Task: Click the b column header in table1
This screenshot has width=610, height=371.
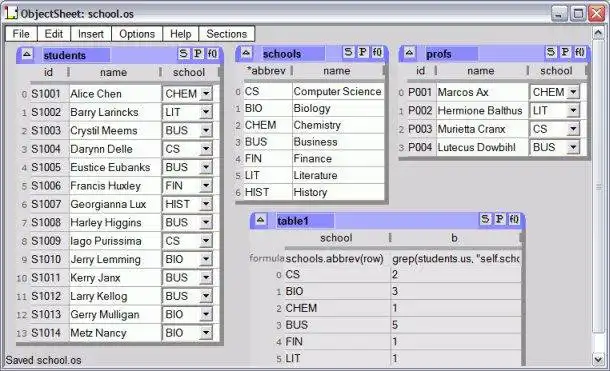Action: [454, 238]
